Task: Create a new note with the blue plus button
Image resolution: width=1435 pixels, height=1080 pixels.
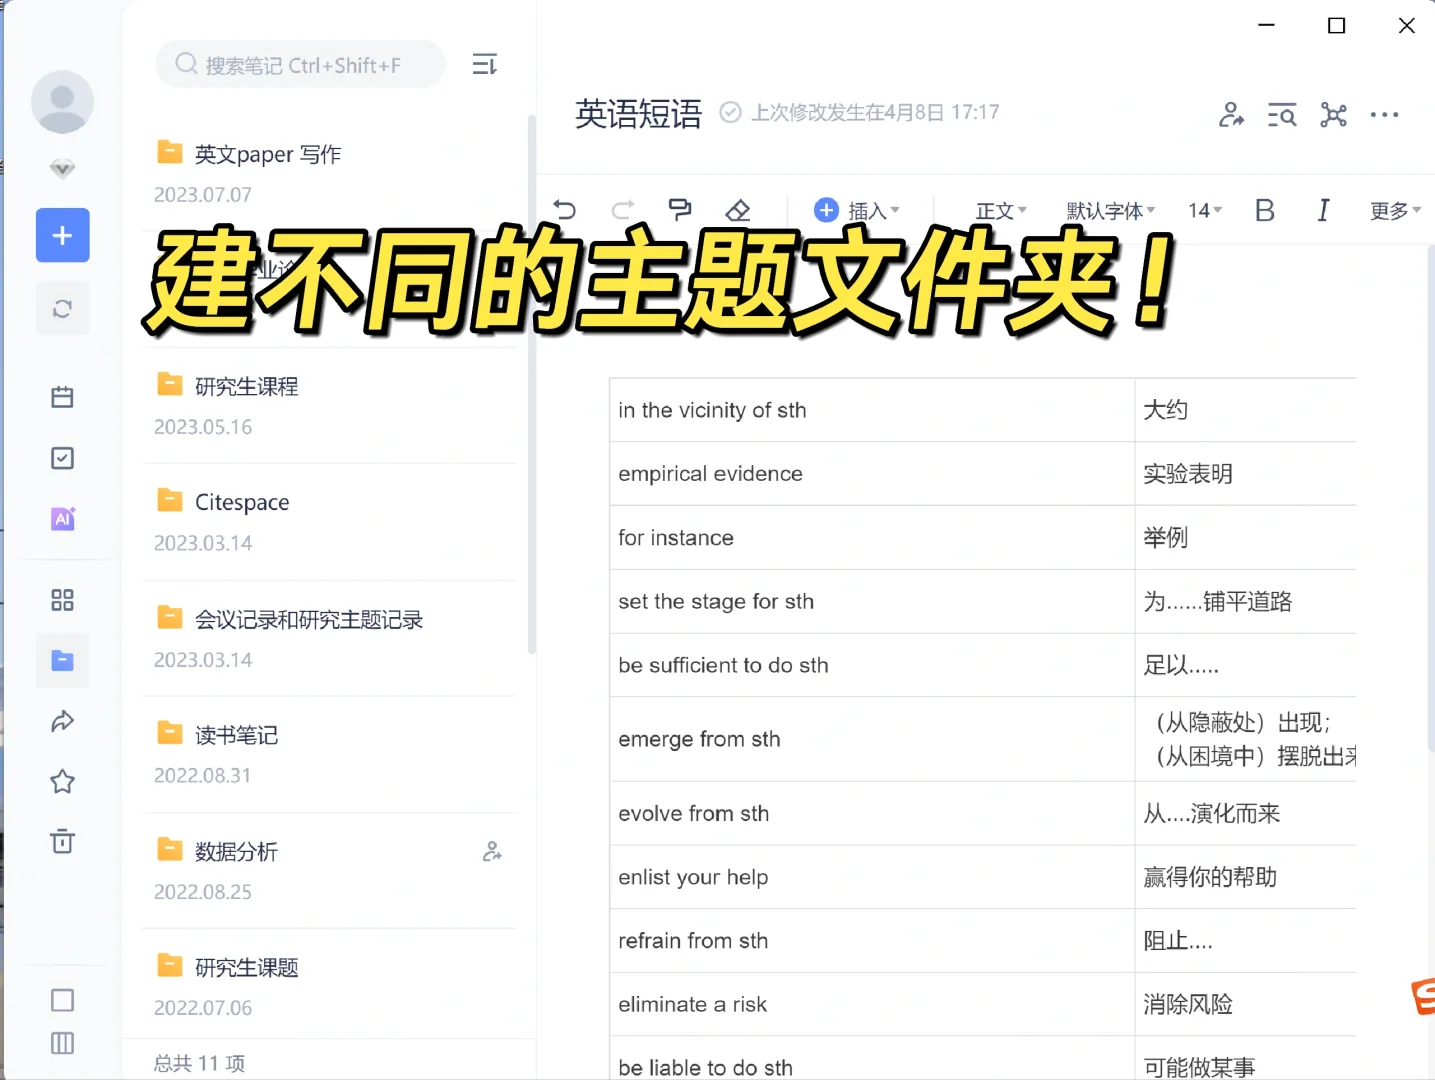Action: 62,235
